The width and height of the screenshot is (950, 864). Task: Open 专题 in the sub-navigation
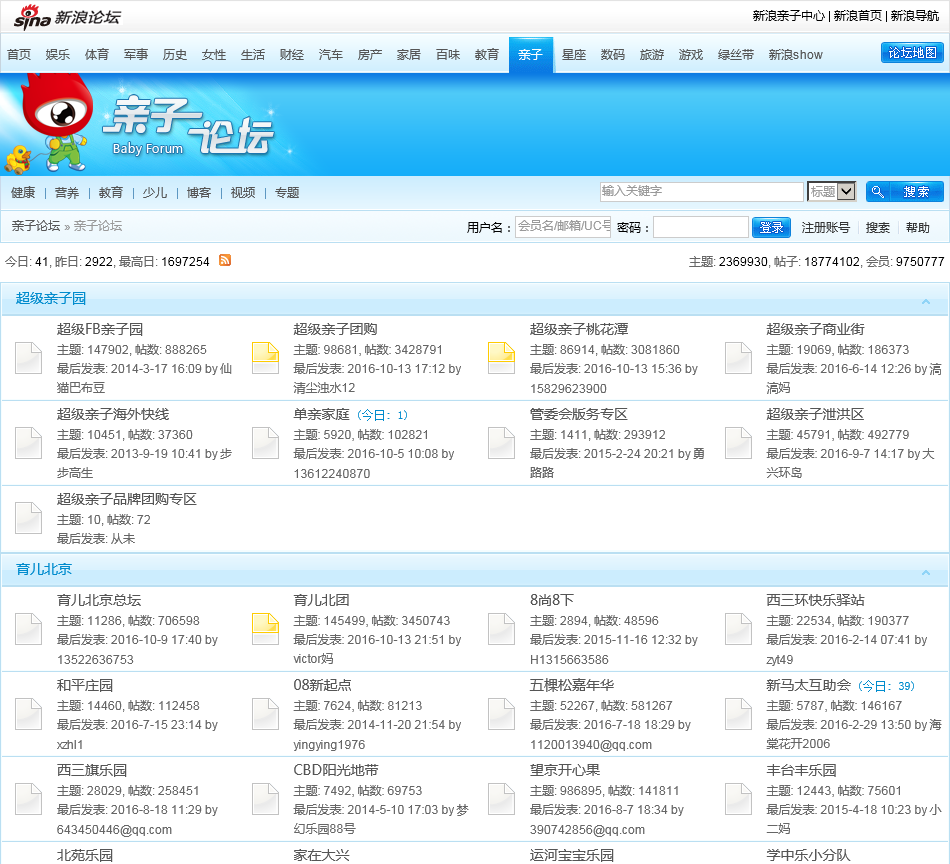tap(287, 193)
